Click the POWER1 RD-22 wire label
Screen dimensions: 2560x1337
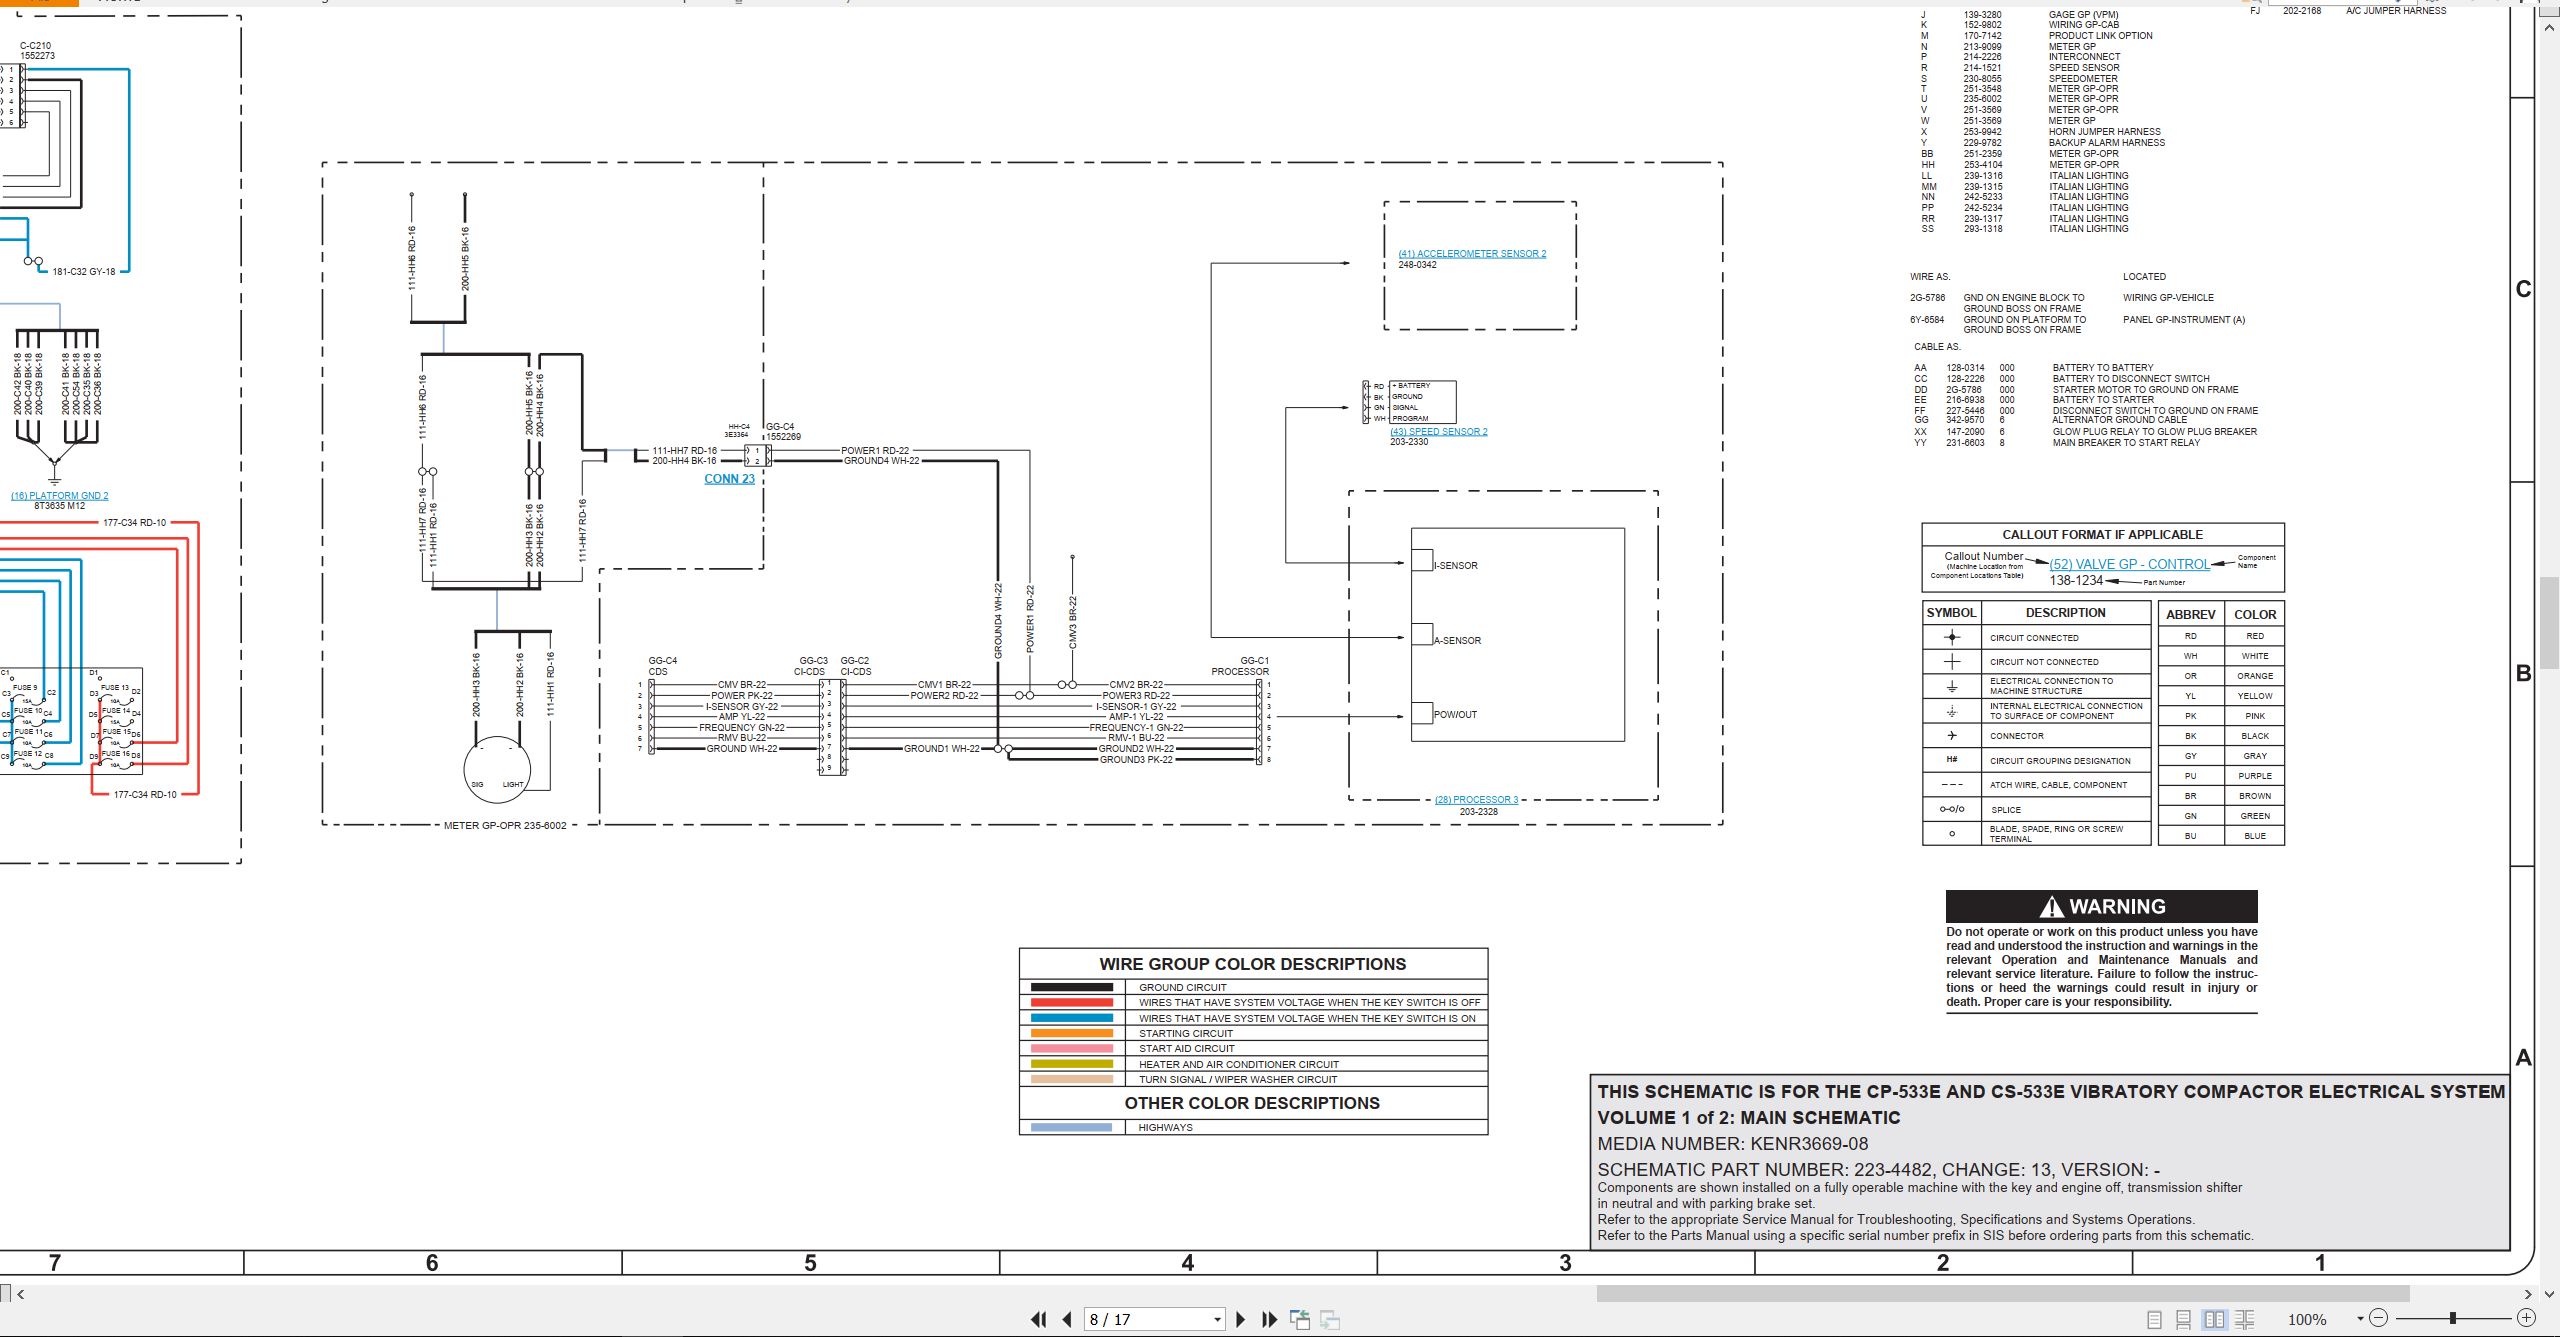pos(875,450)
